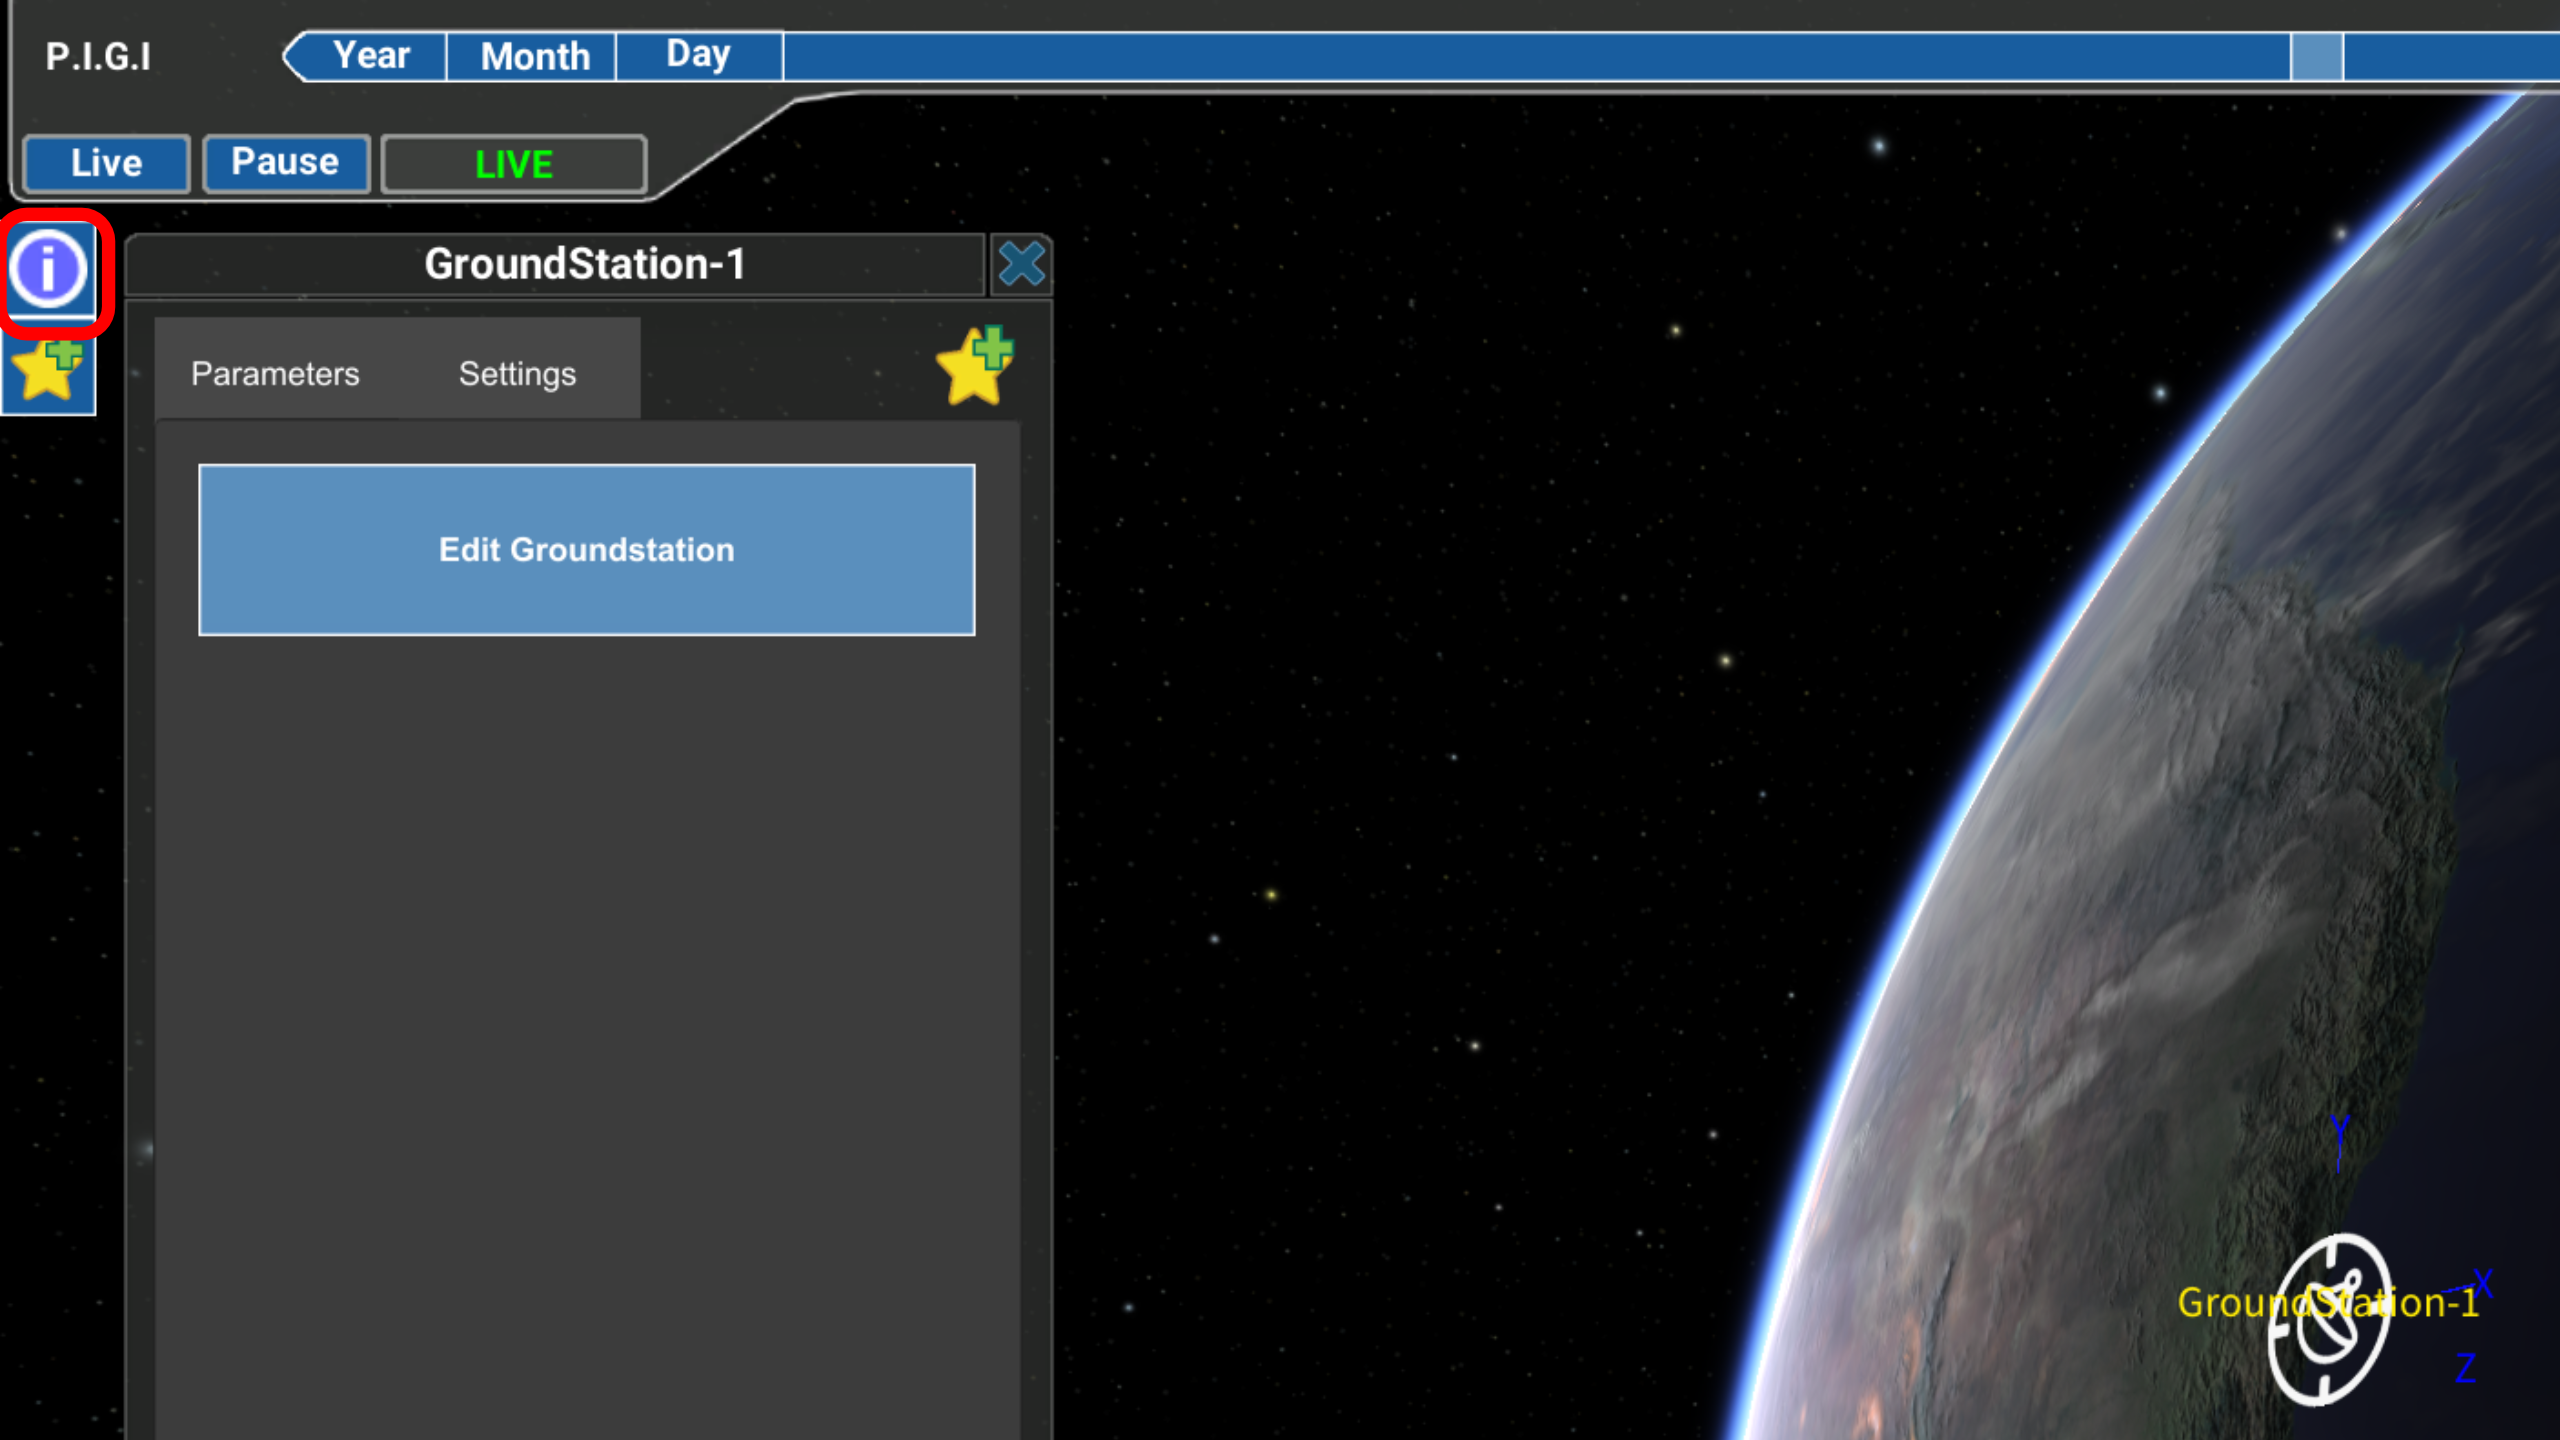Click the timeline position marker

[x=2316, y=56]
